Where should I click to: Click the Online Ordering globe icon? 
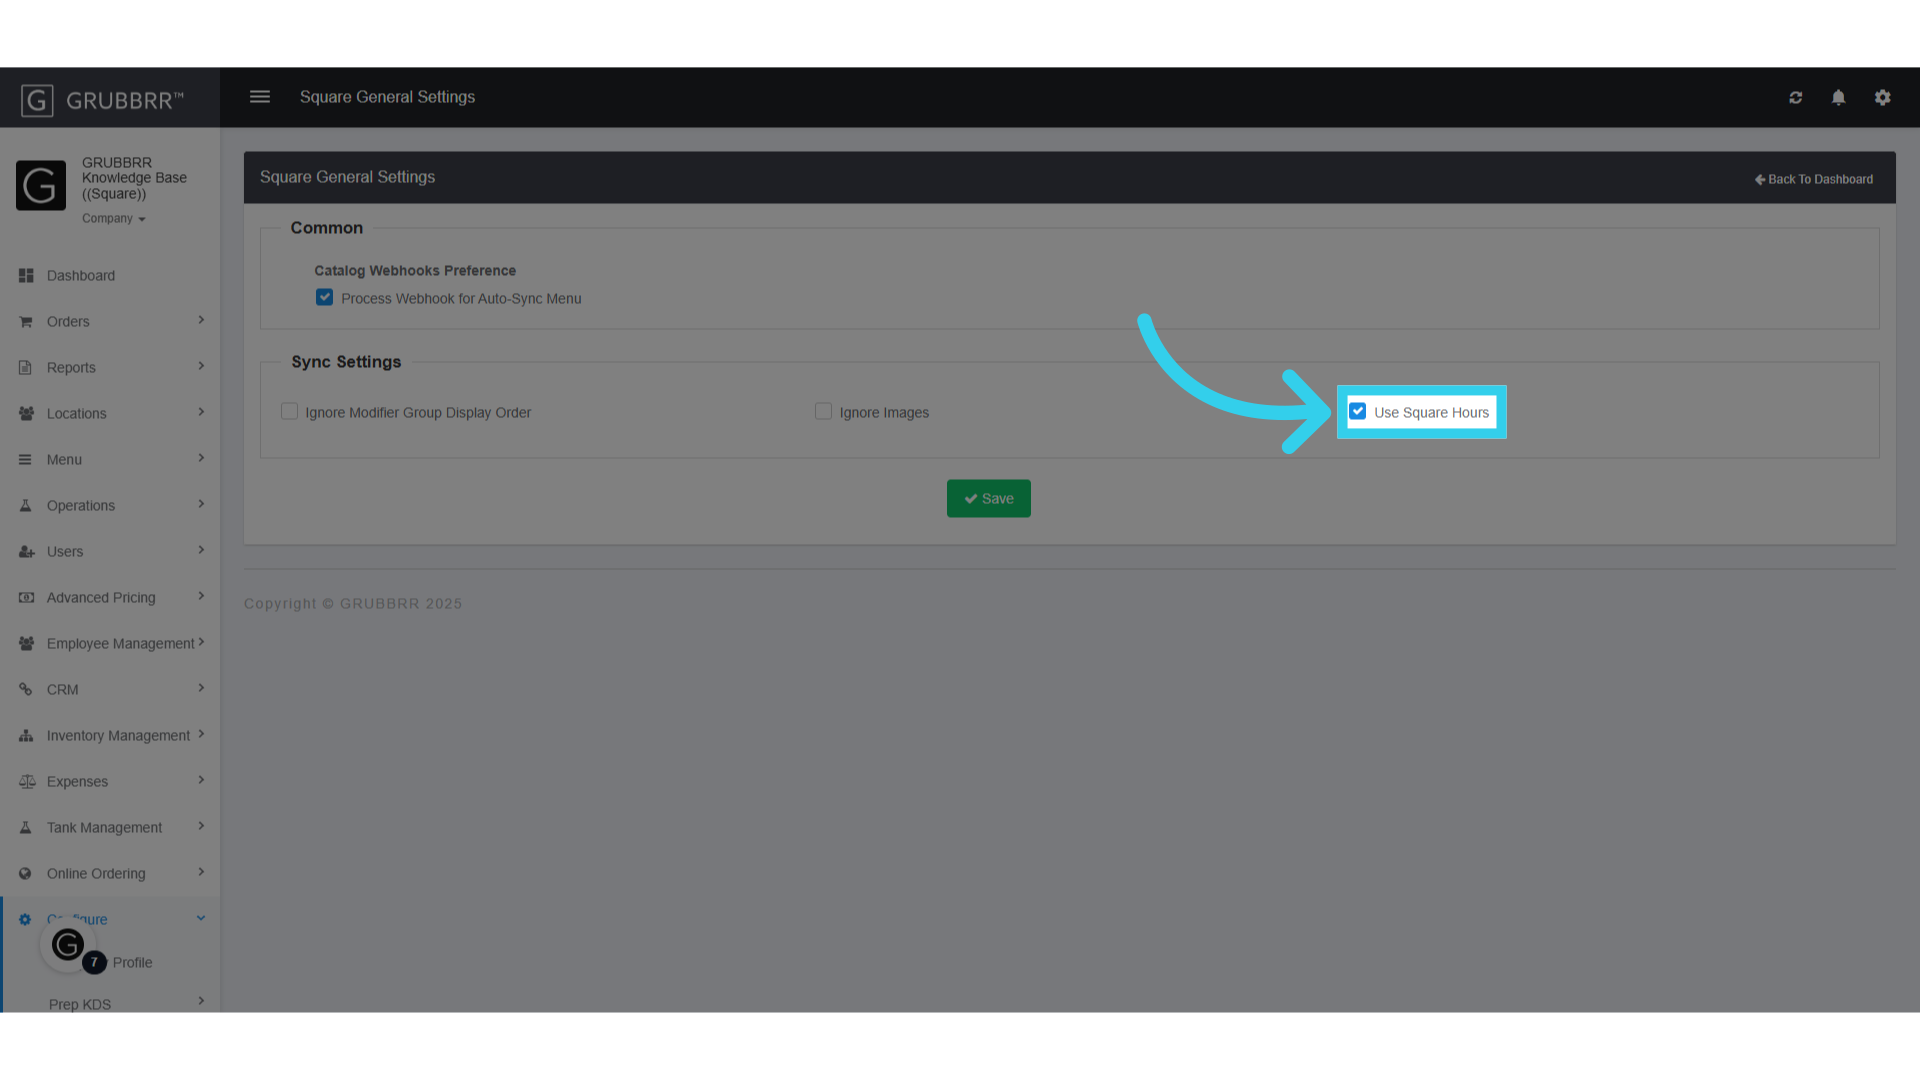coord(26,874)
